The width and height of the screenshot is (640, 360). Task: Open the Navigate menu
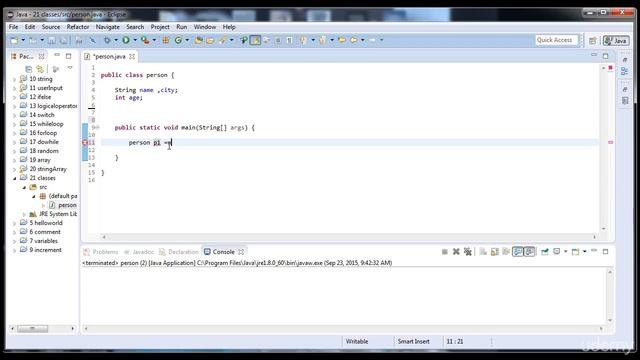tap(108, 27)
